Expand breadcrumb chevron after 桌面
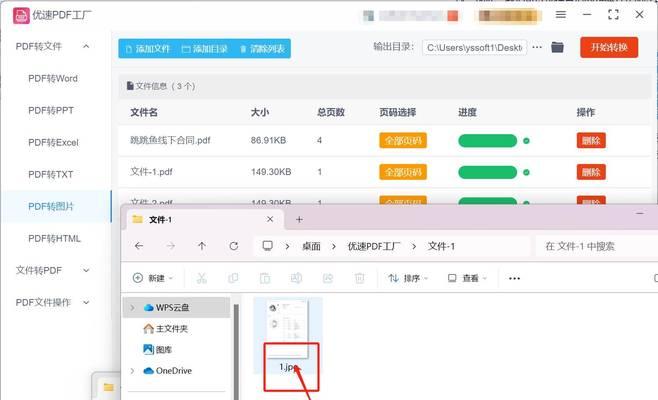658x400 pixels. tap(334, 246)
